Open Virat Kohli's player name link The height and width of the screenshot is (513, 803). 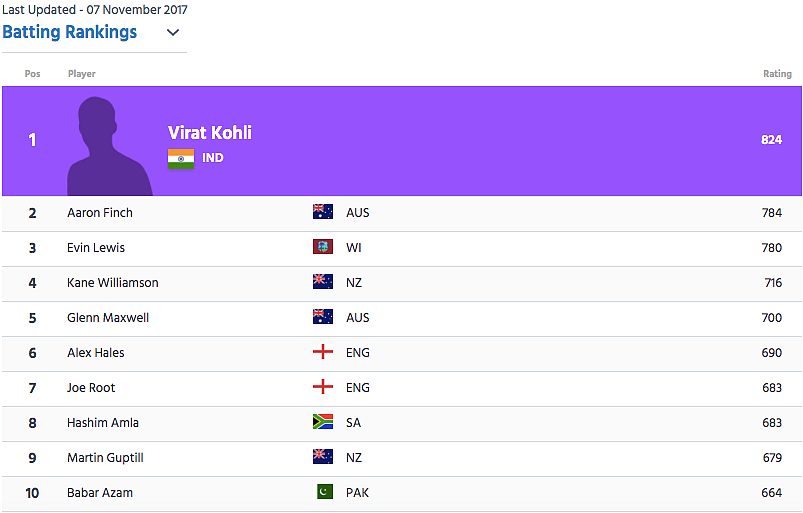tap(210, 133)
